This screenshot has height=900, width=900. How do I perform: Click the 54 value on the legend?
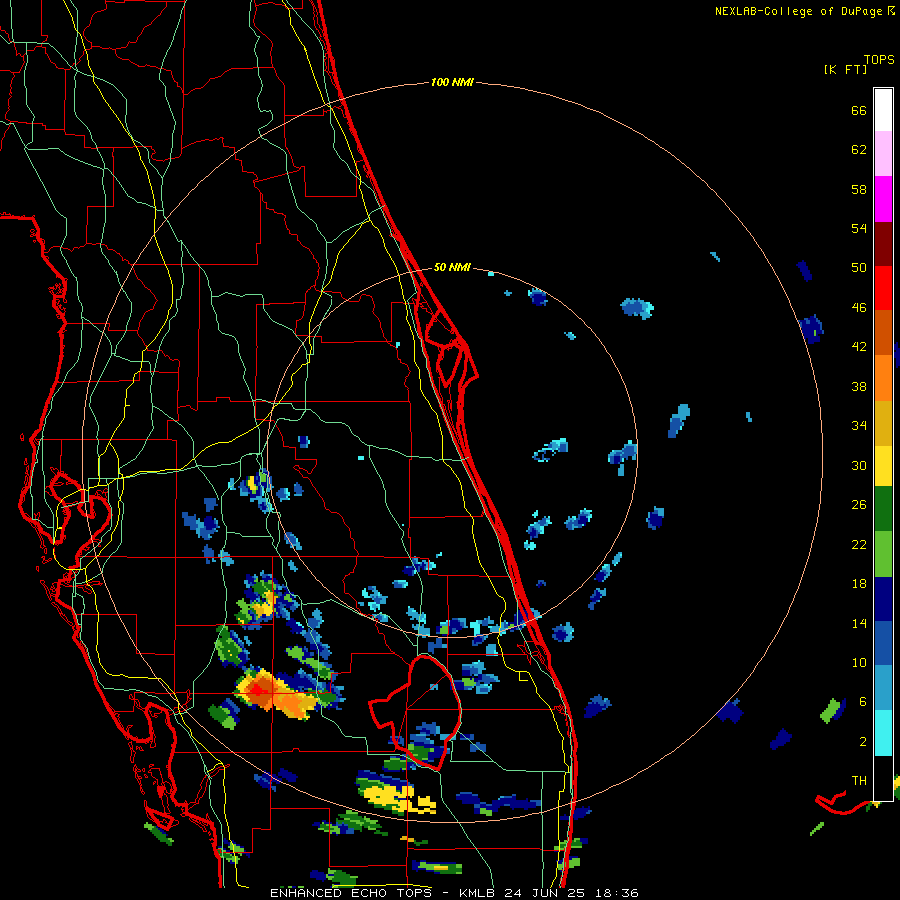859,228
